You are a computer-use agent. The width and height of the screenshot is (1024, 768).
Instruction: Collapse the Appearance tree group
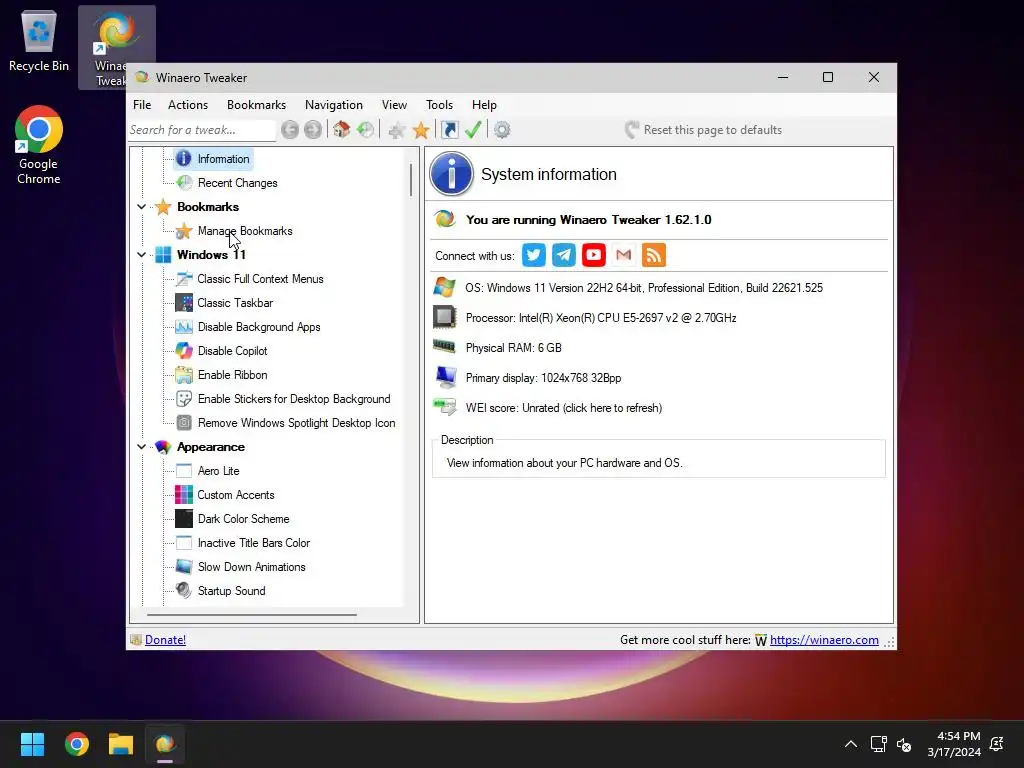pos(141,447)
